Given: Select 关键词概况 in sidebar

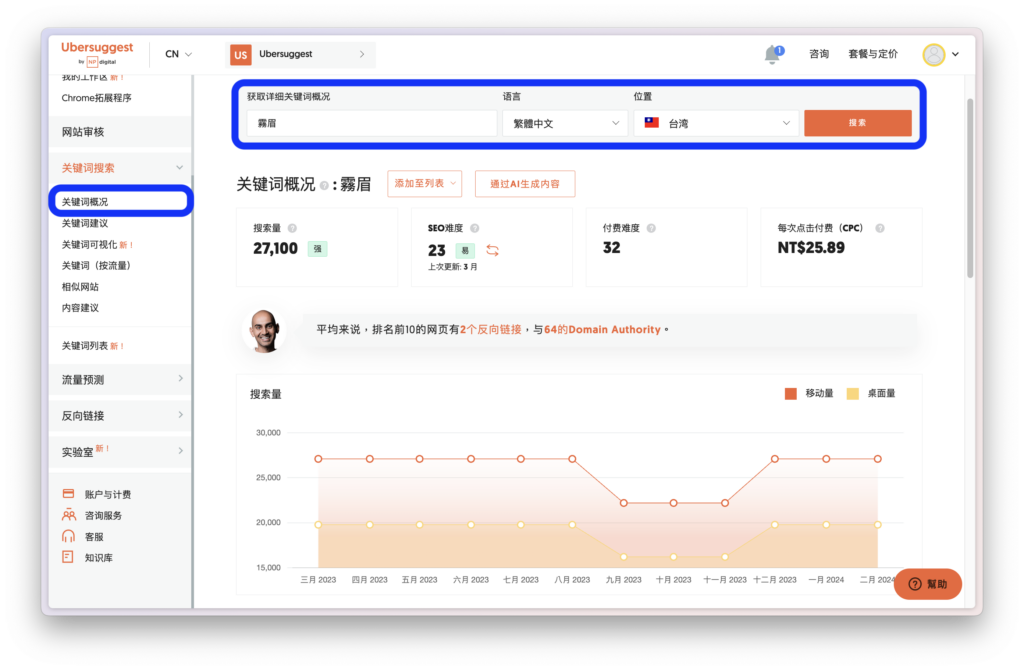Looking at the screenshot, I should 85,202.
